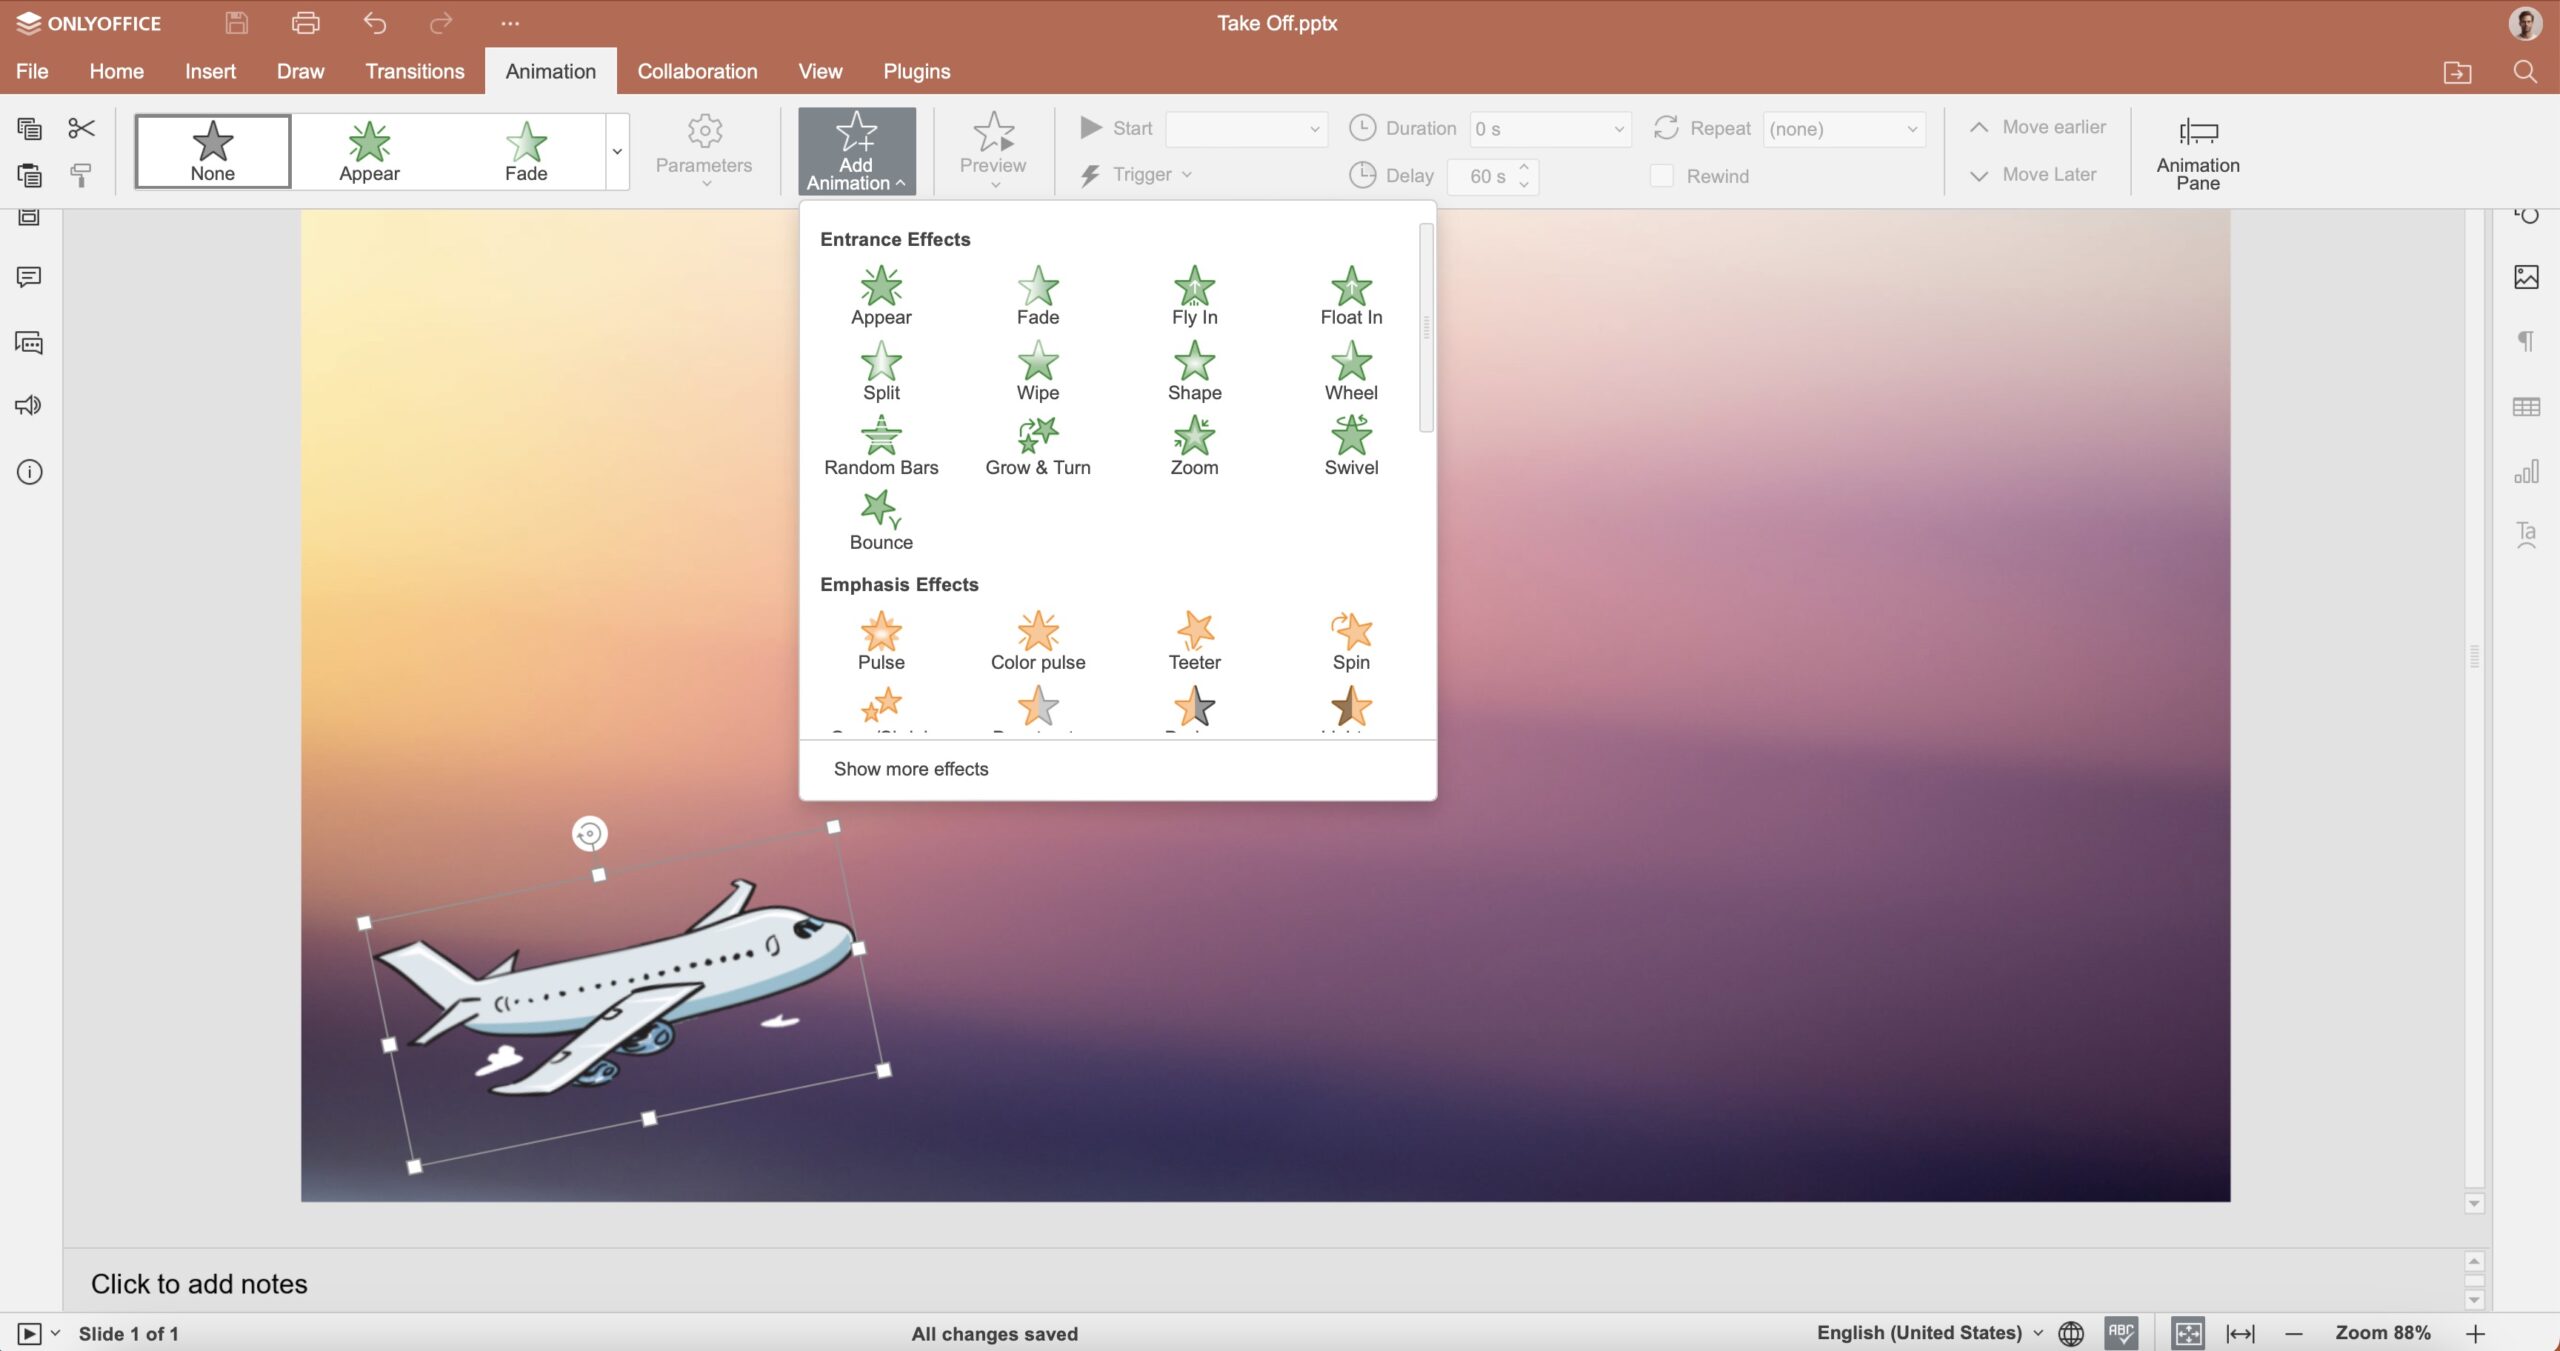Screen dimensions: 2560x1351
Task: Apply the Bounce entrance effect
Action: point(881,521)
